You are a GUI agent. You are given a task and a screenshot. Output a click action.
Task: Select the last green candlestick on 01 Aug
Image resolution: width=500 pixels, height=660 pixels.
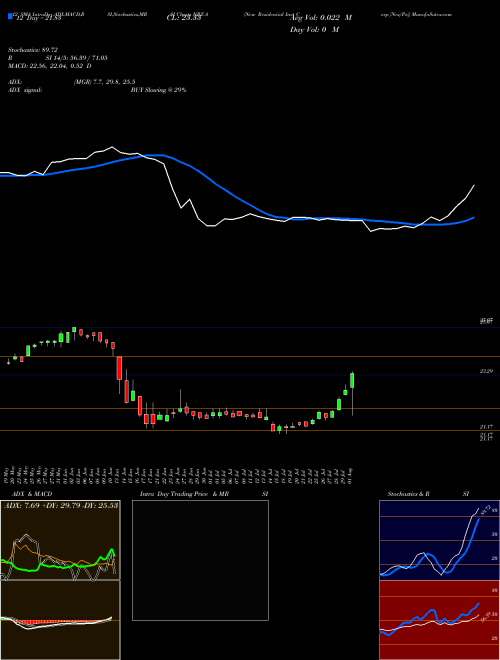pos(352,380)
